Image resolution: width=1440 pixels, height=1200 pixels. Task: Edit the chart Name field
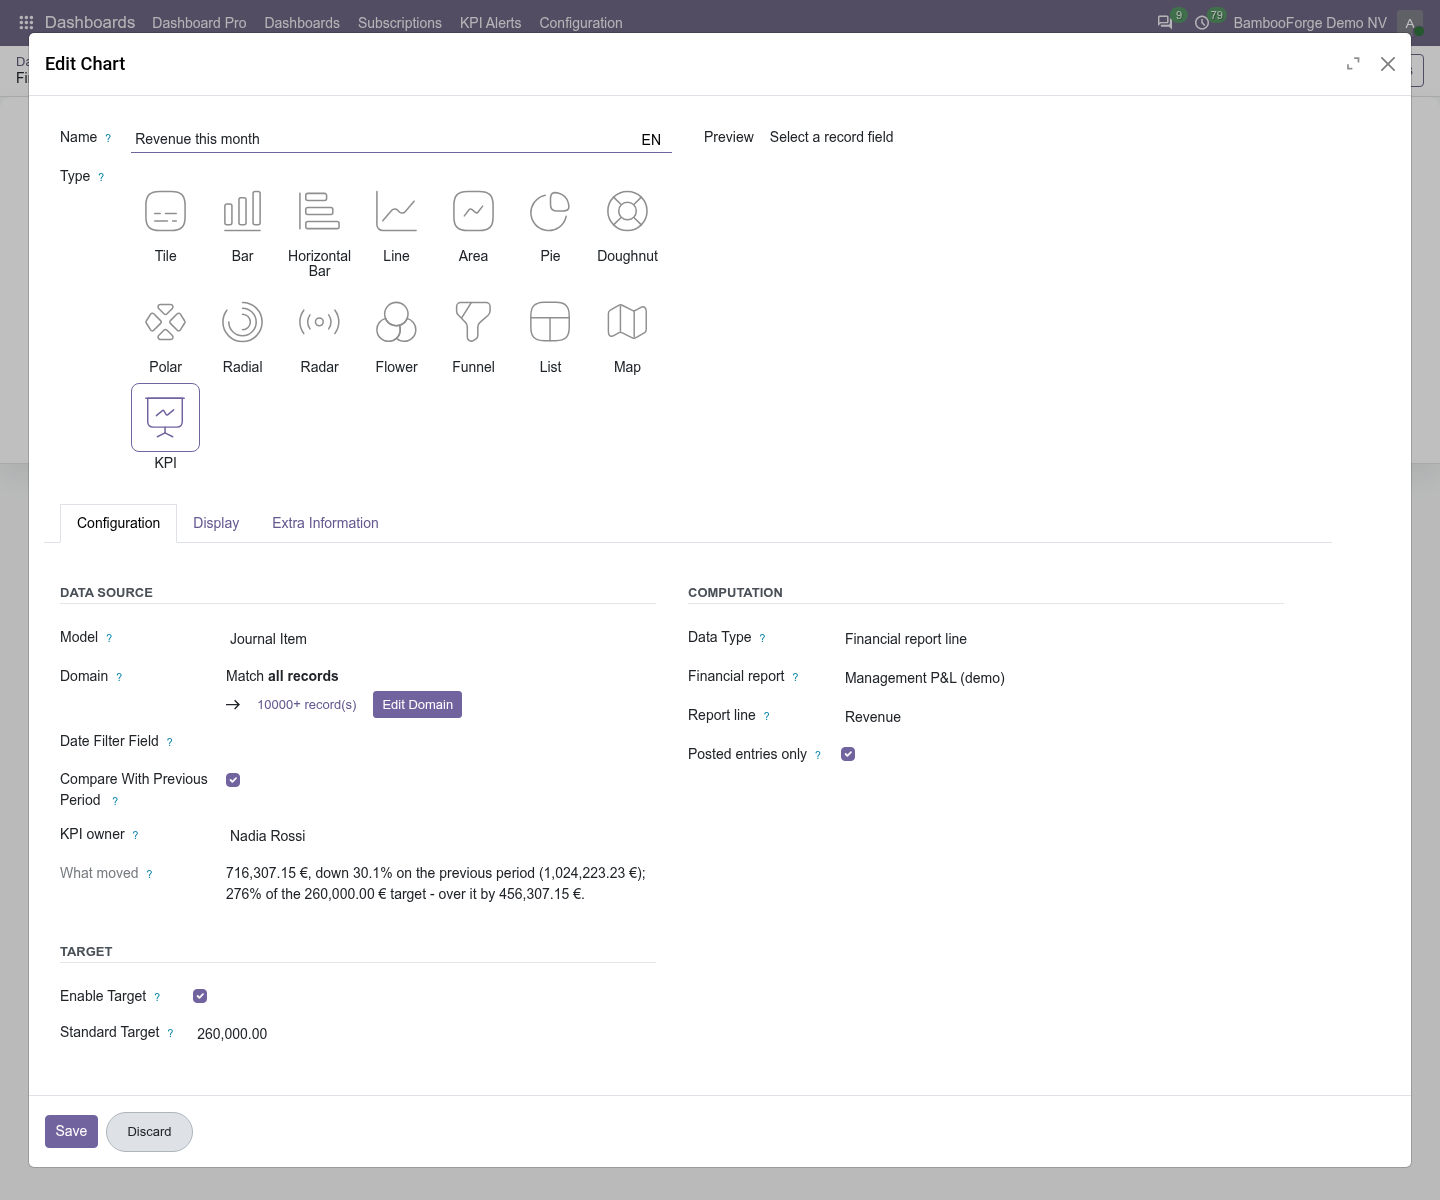pyautogui.click(x=384, y=139)
